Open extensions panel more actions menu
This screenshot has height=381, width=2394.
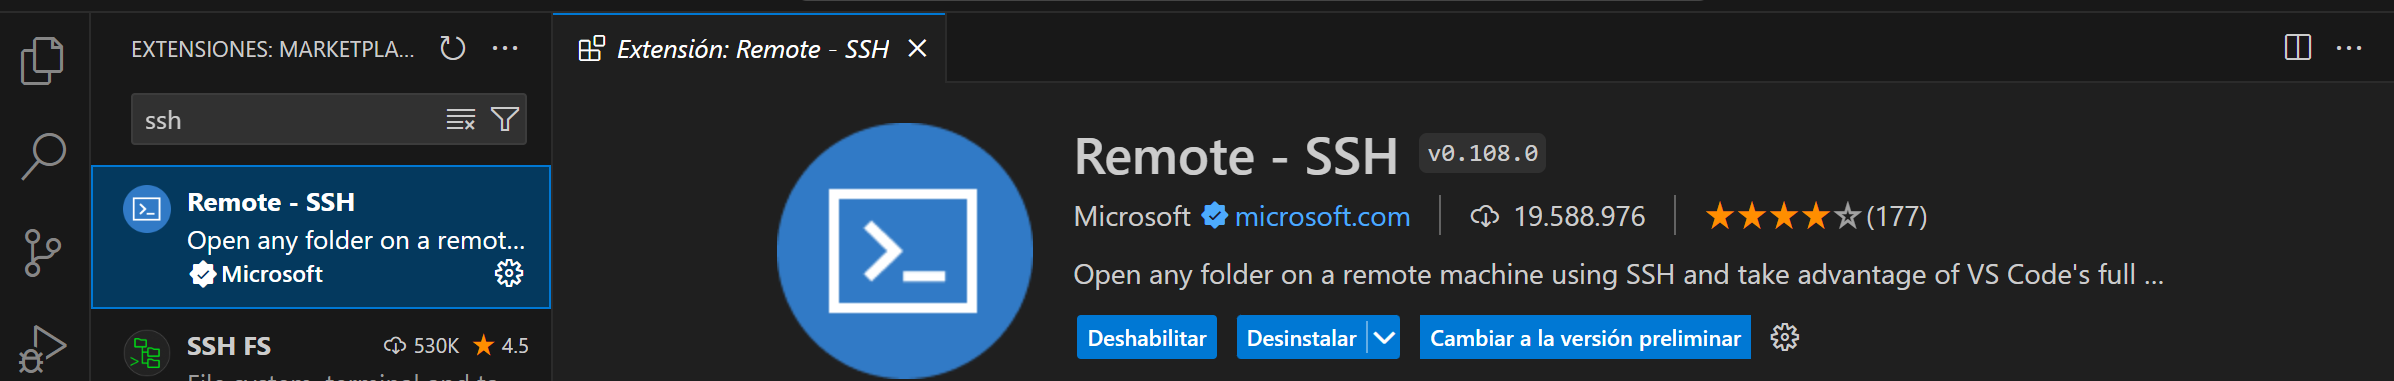point(505,48)
